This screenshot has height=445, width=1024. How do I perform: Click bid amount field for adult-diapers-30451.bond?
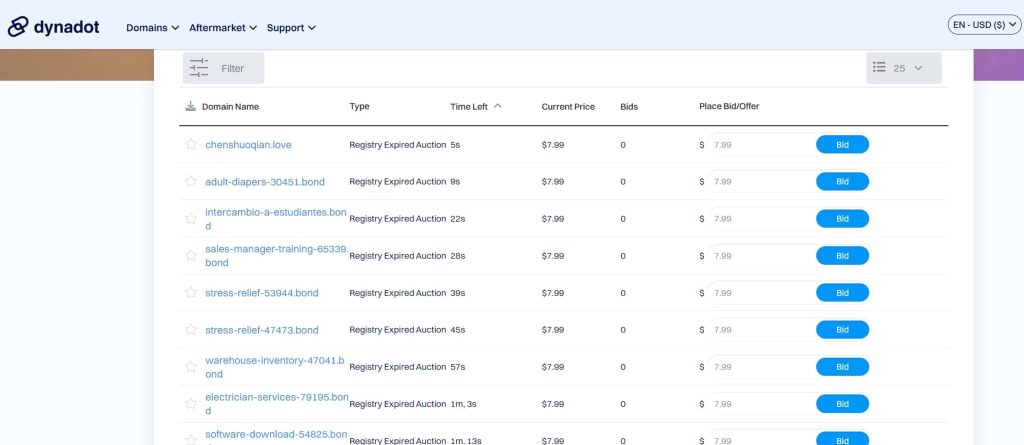point(760,181)
